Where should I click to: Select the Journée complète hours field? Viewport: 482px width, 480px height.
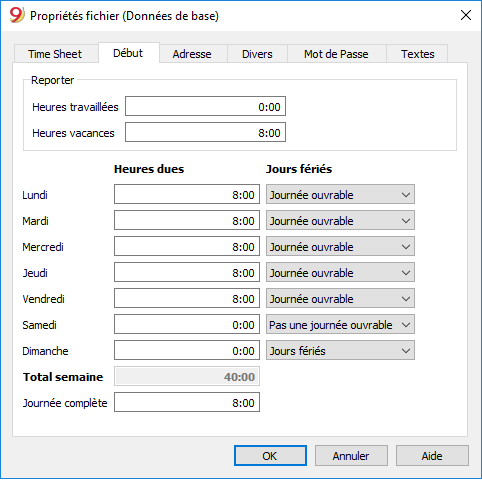pyautogui.click(x=187, y=402)
